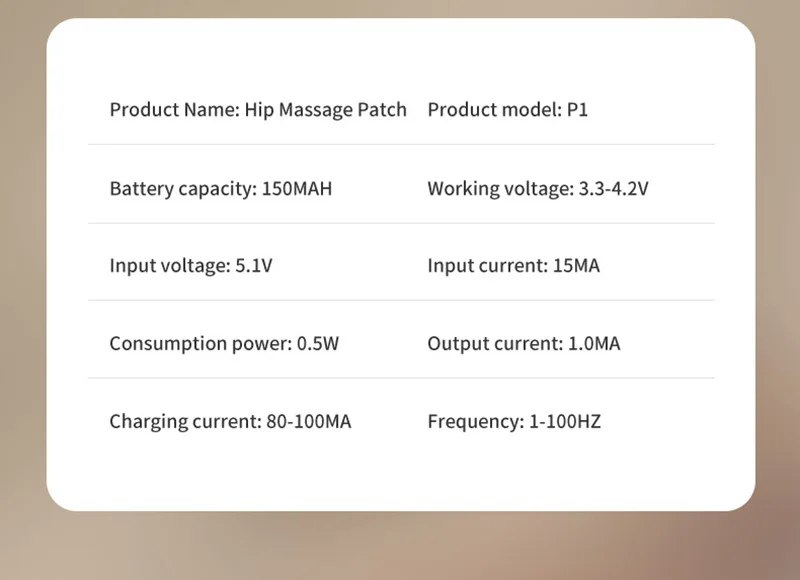Click the P1 model value

578,110
